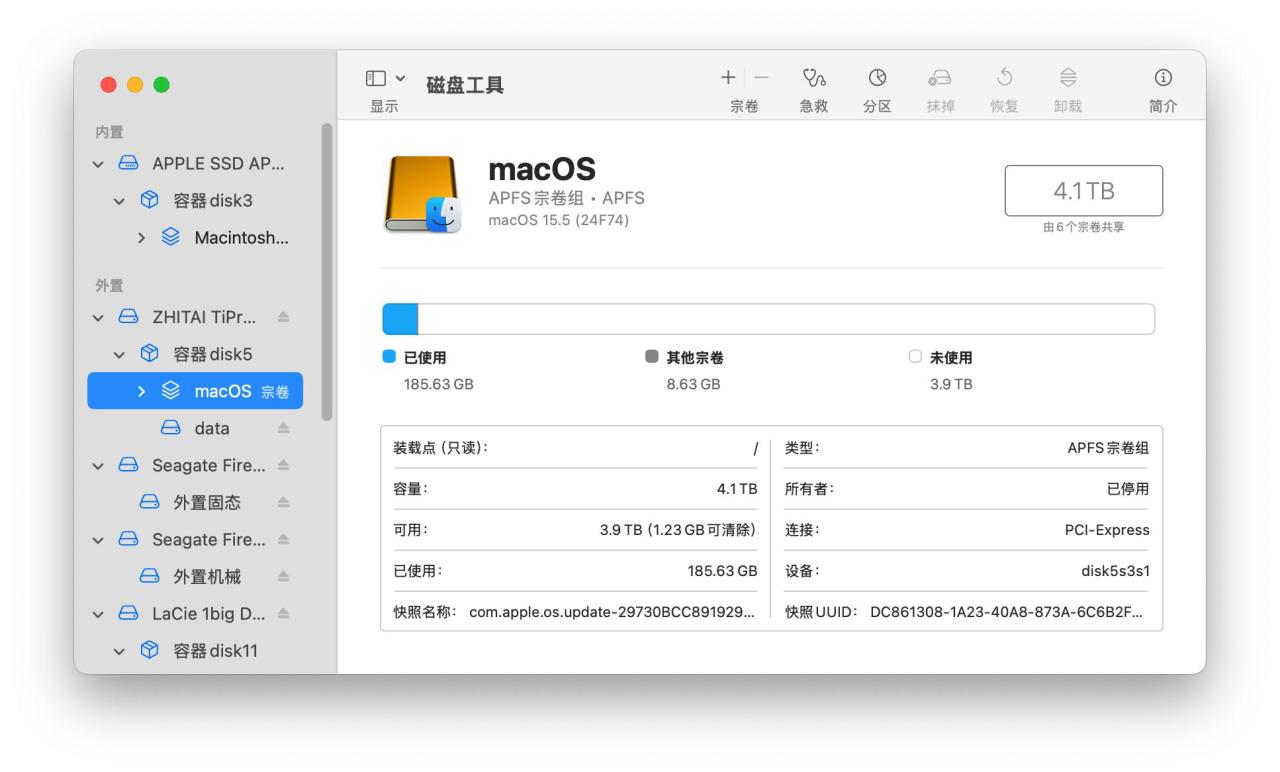Screen dimensions: 1280x772
Task: Eject the 外置固态 volume
Action: tap(283, 502)
